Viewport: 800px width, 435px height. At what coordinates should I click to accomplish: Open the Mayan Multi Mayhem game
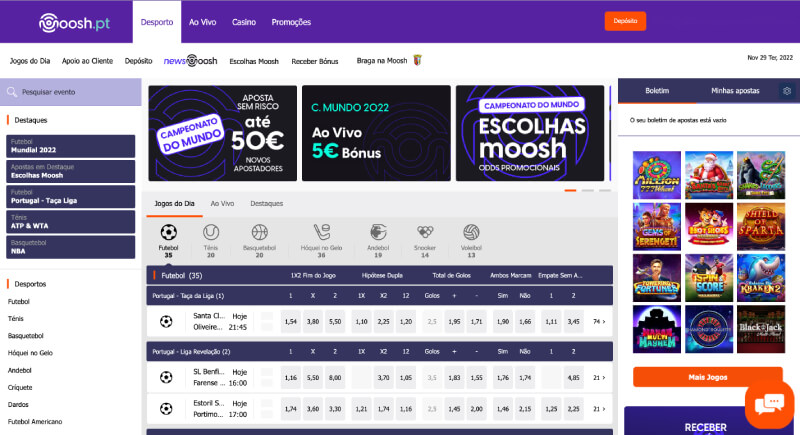(657, 329)
